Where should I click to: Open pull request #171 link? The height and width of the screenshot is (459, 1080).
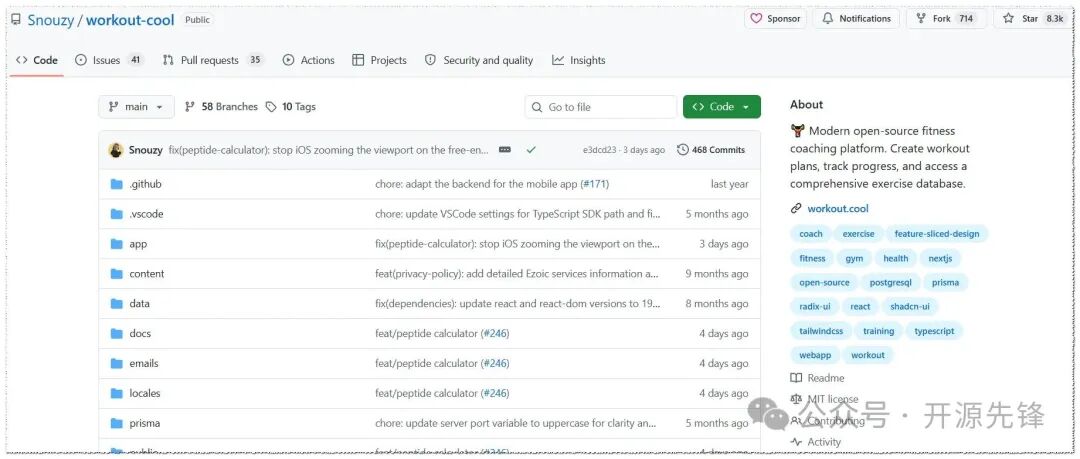595,184
